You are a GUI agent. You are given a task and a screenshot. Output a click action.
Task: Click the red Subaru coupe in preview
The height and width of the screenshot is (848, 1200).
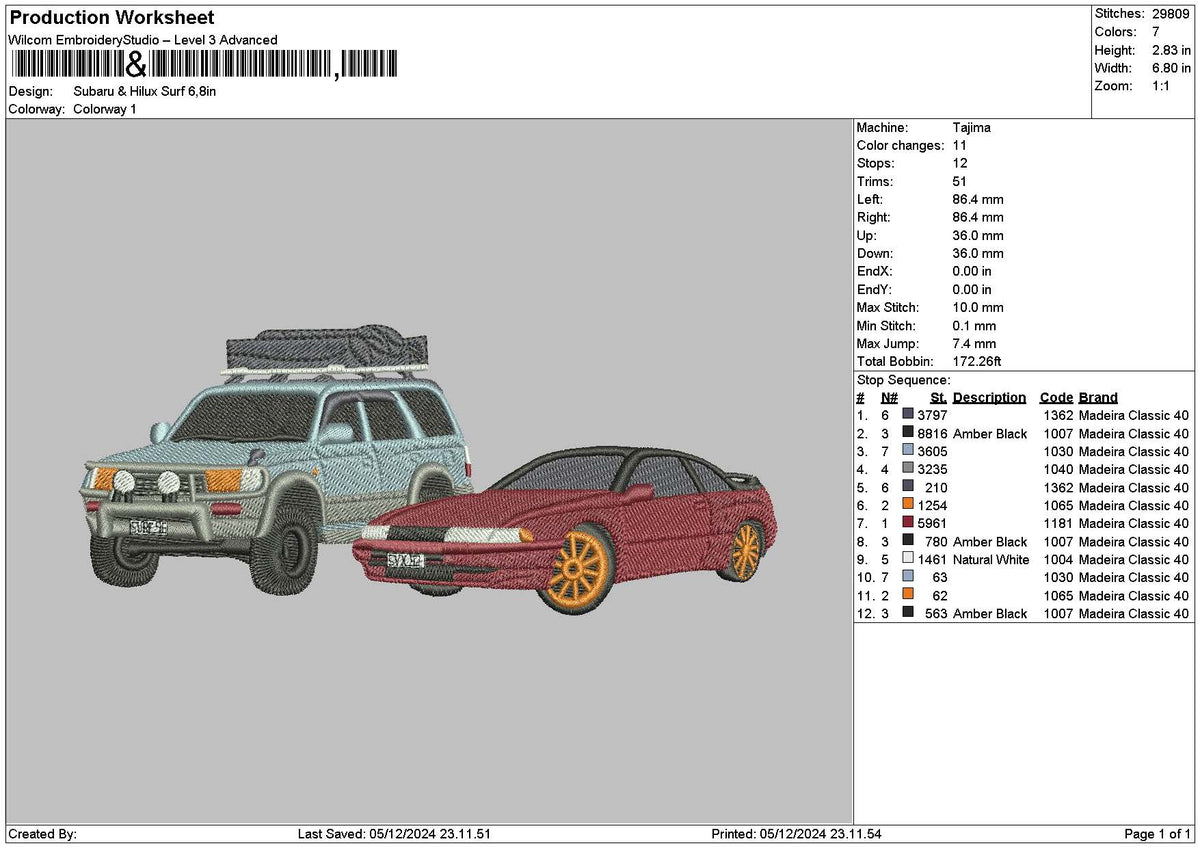coord(565,530)
